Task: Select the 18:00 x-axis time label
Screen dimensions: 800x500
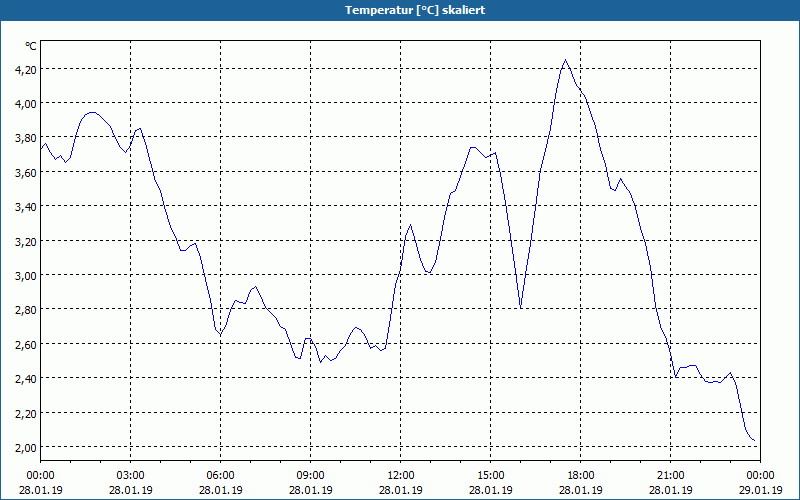Action: (581, 476)
